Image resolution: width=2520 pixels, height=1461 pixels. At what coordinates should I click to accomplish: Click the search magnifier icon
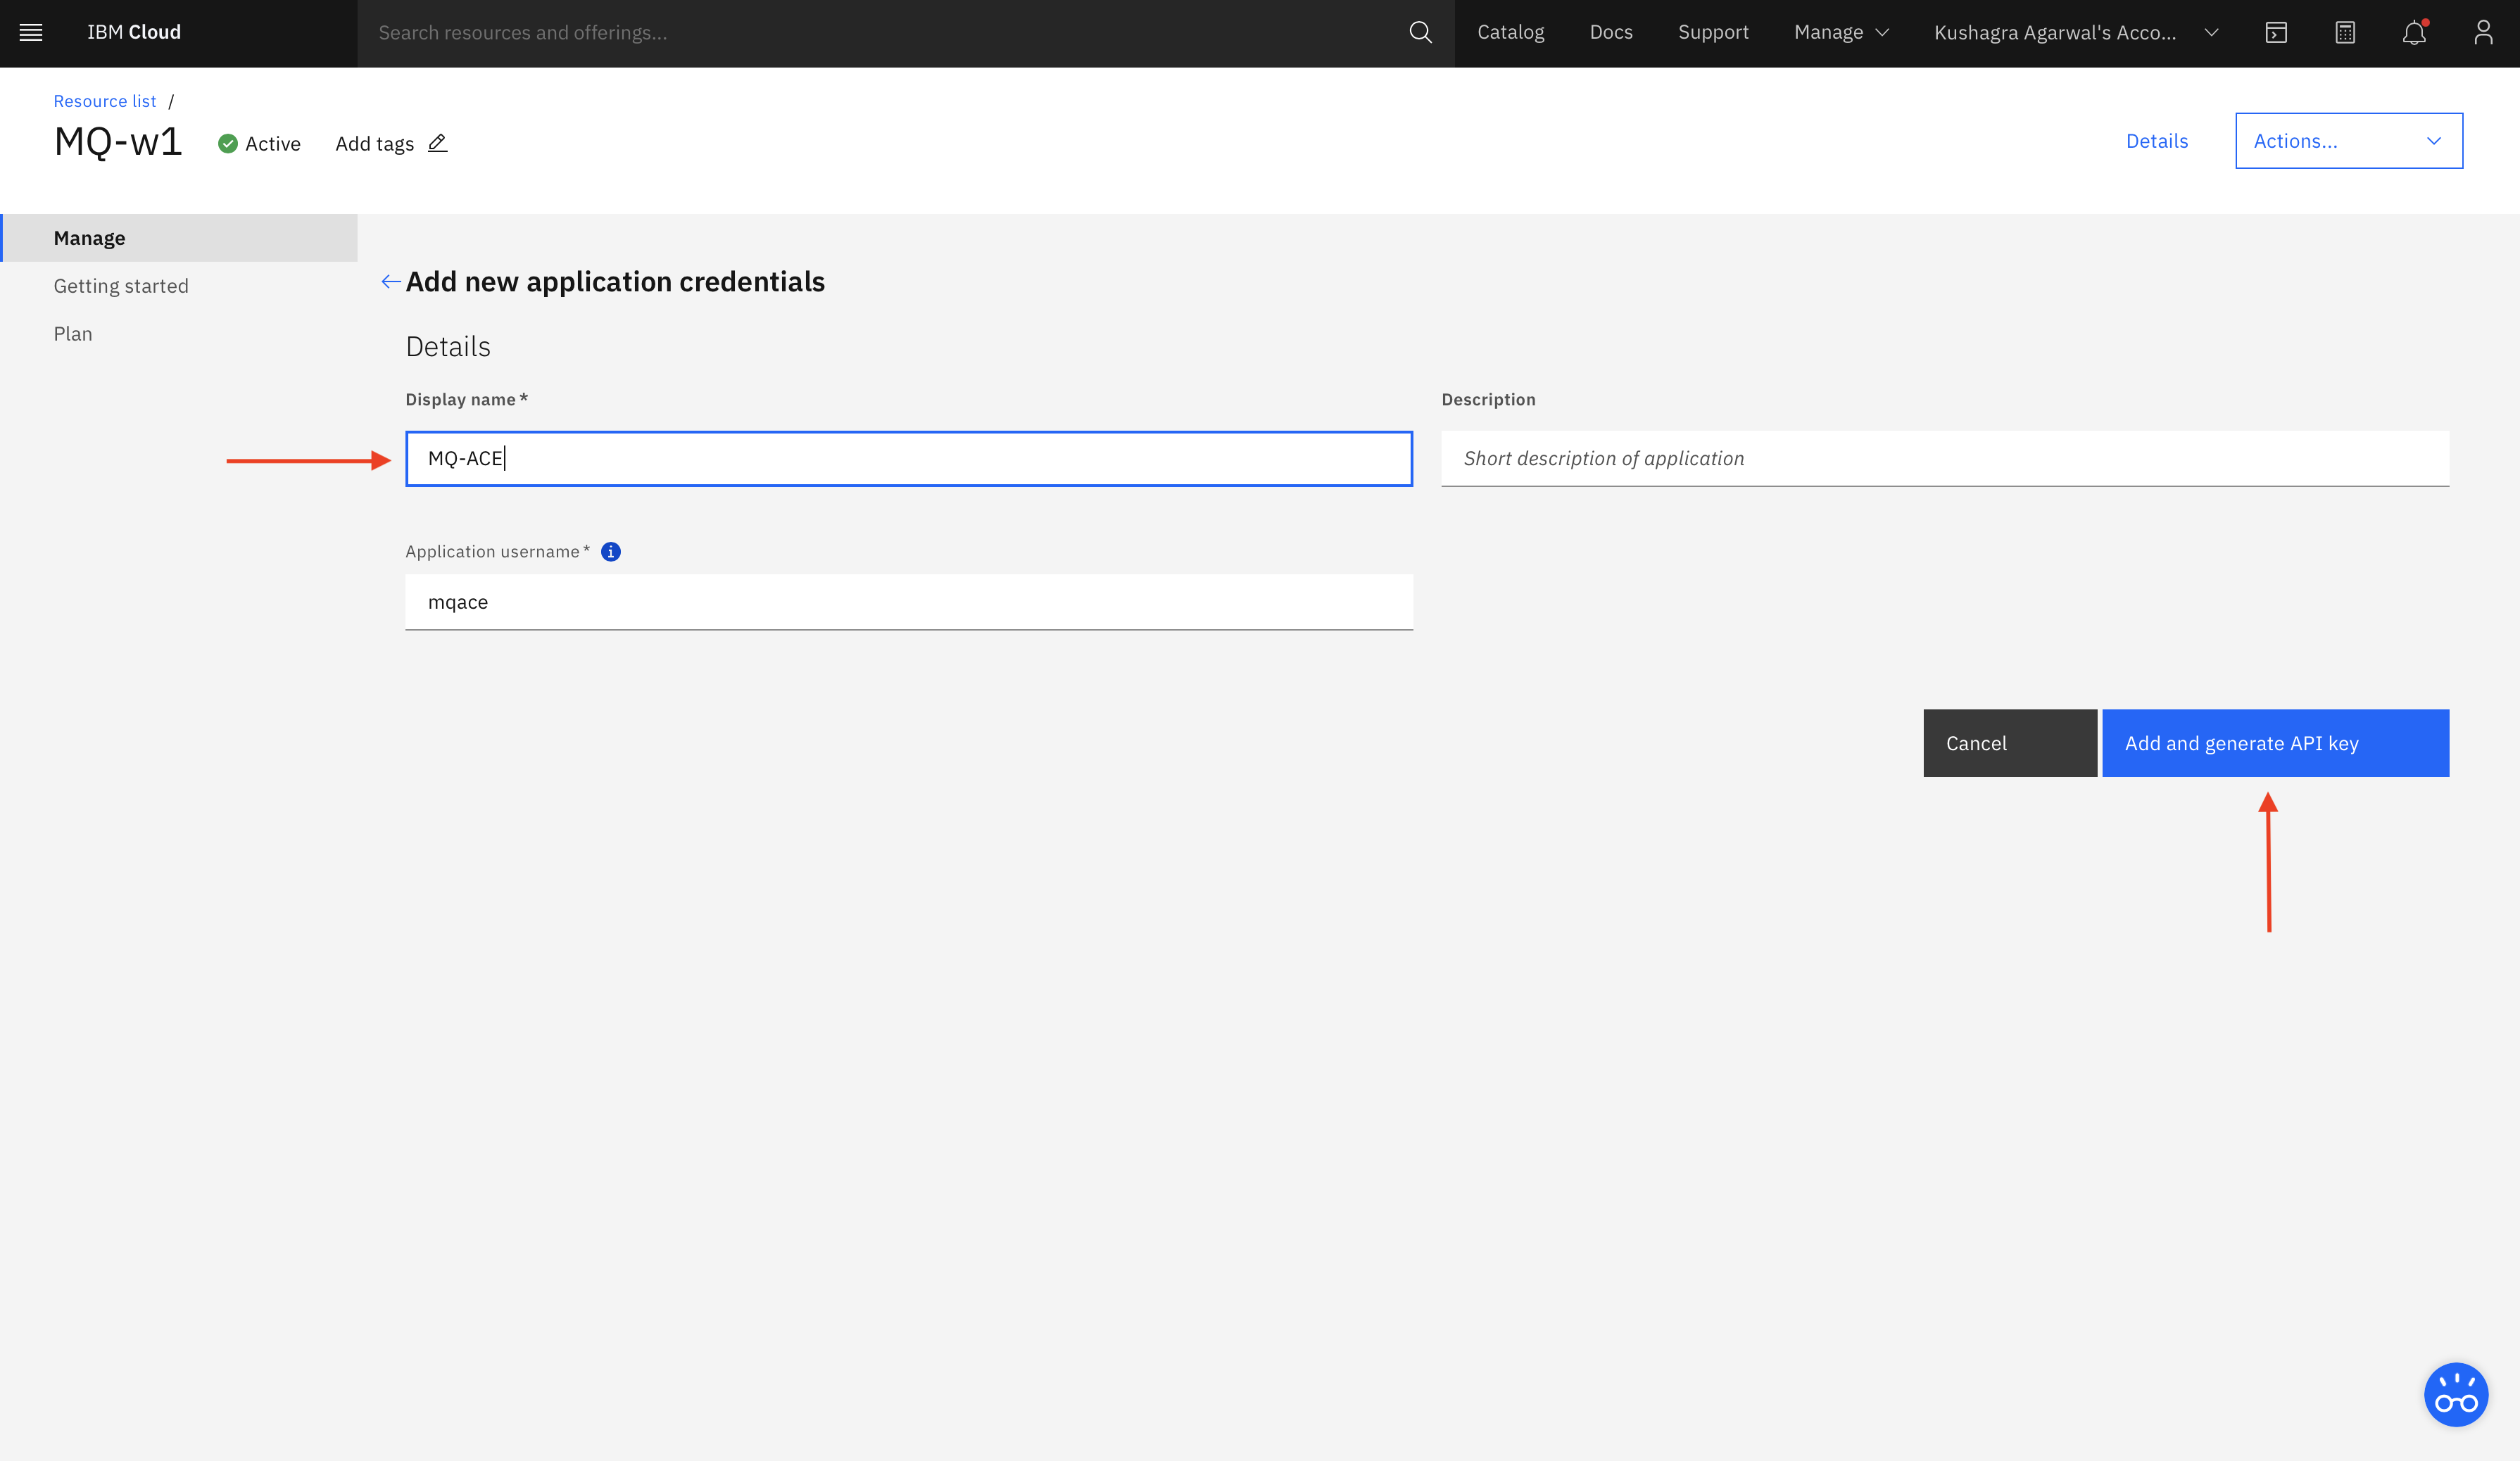coord(1420,32)
